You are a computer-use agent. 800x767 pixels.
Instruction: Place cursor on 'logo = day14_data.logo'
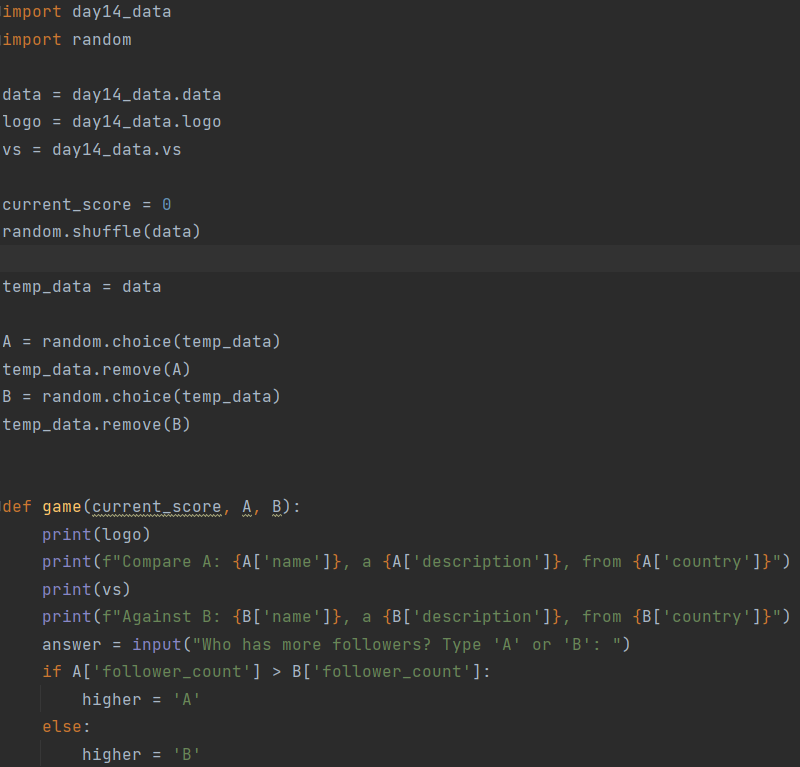tap(112, 122)
